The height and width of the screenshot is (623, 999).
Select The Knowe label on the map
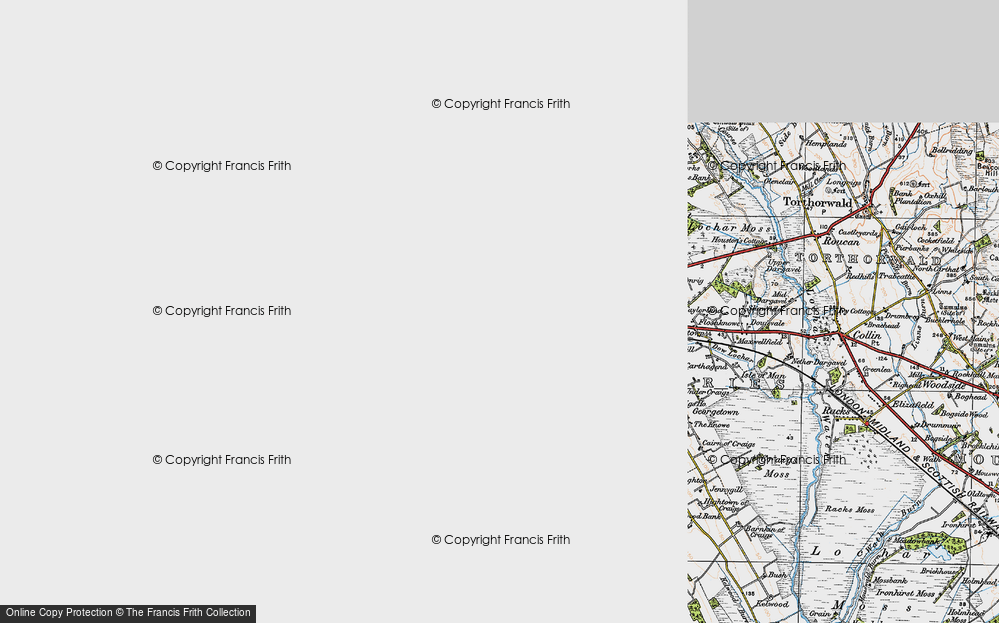click(712, 424)
